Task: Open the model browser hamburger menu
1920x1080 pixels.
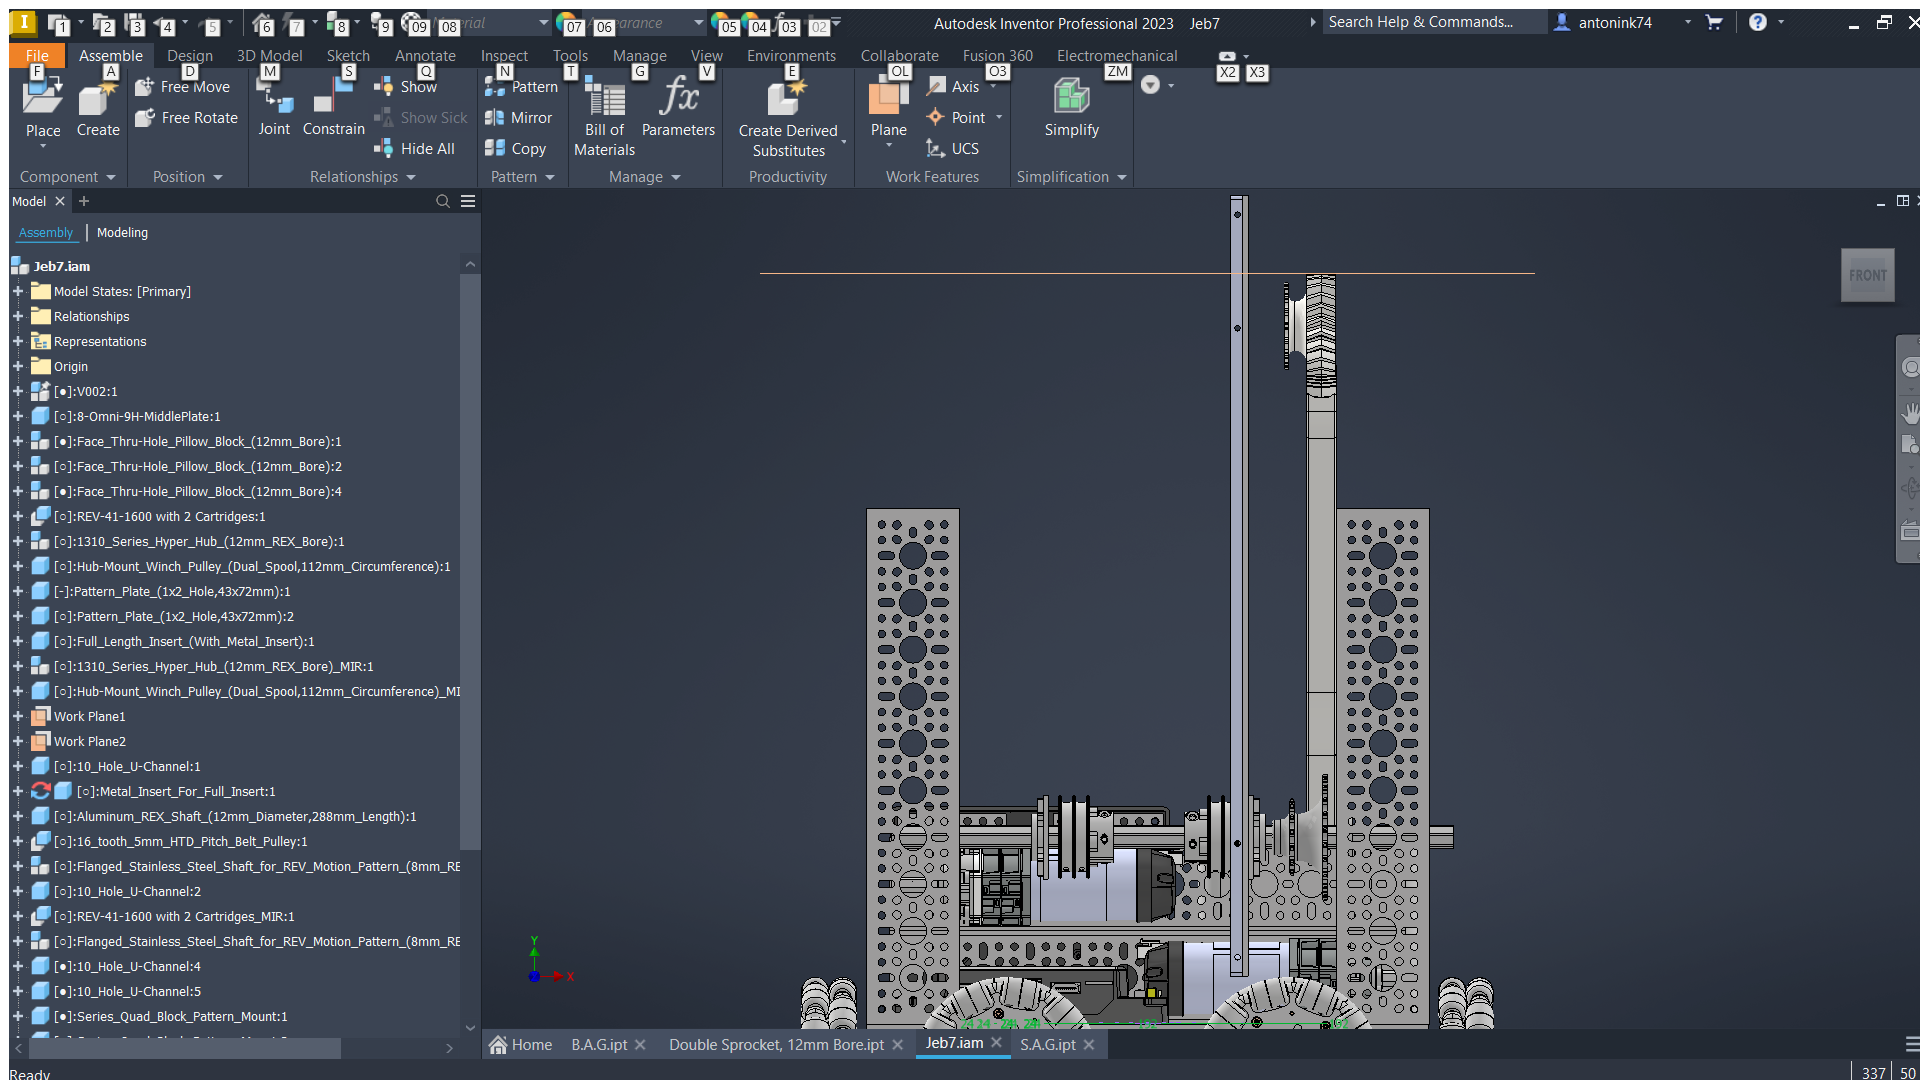Action: pyautogui.click(x=468, y=202)
